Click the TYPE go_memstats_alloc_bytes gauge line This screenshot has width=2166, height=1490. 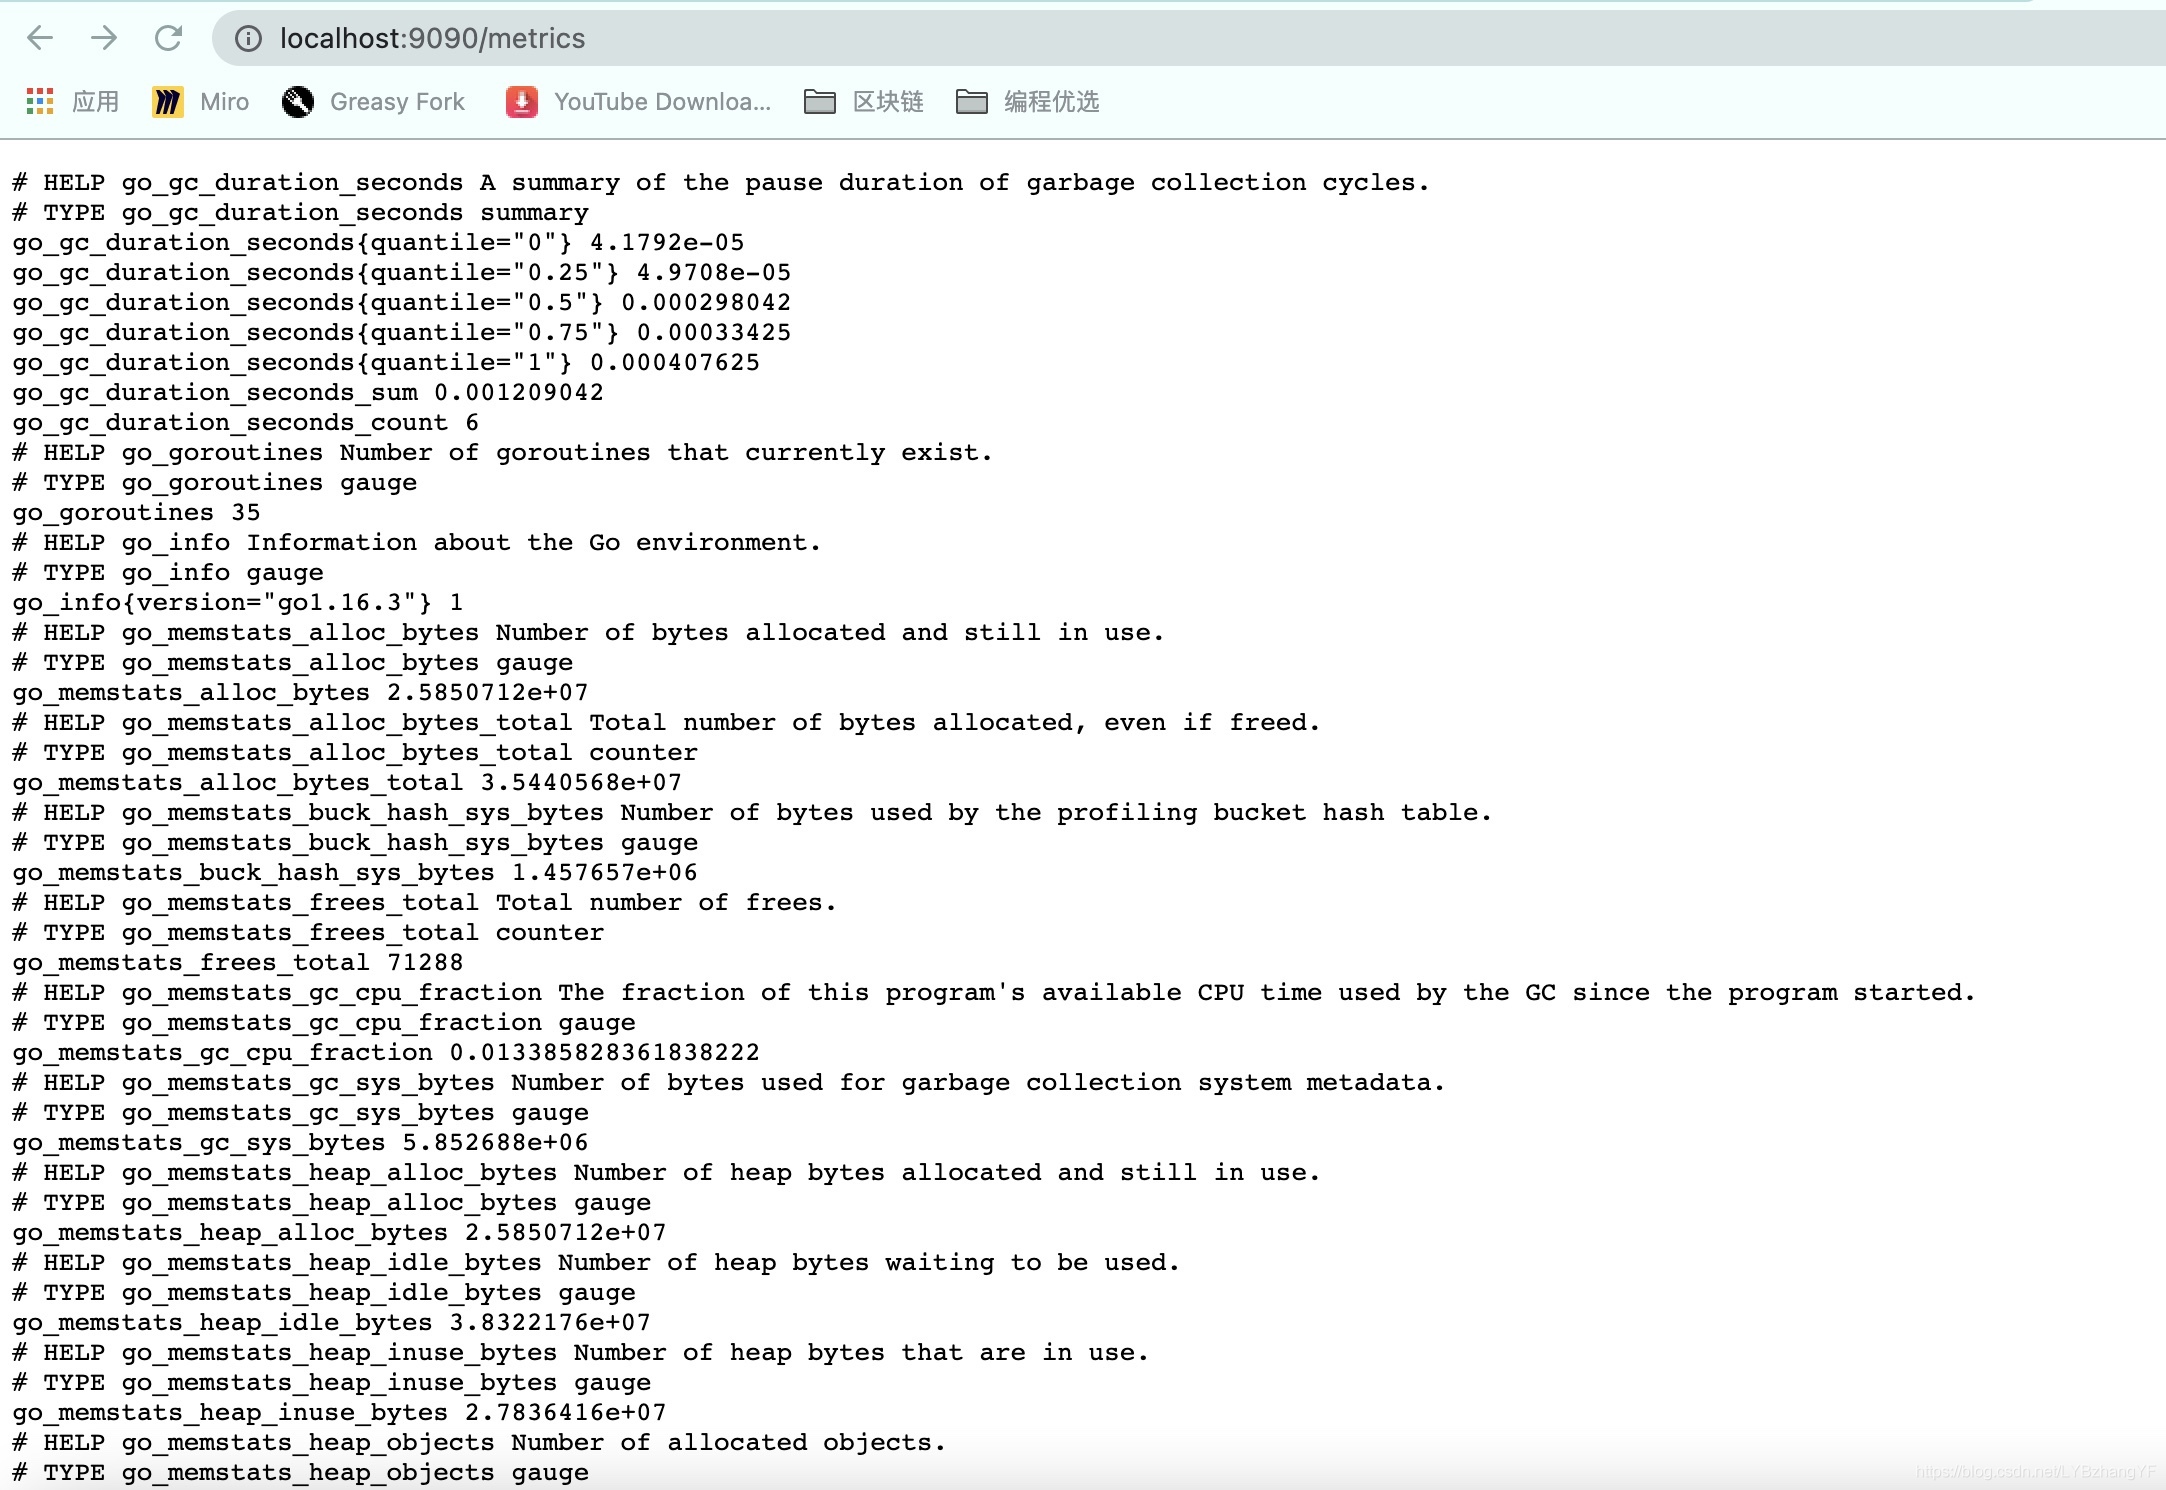point(292,663)
